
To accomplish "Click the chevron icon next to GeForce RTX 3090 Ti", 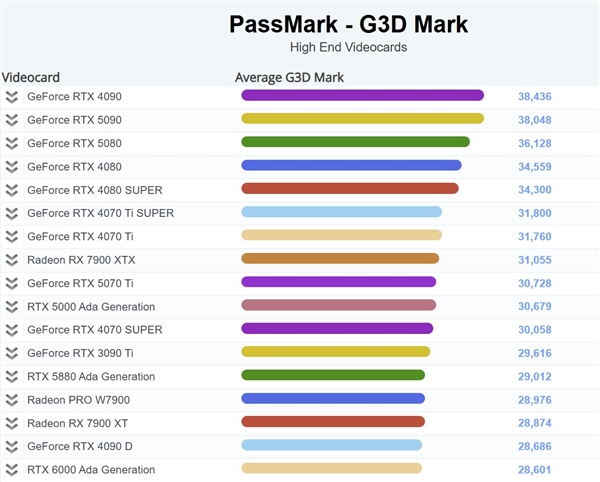I will [x=12, y=353].
